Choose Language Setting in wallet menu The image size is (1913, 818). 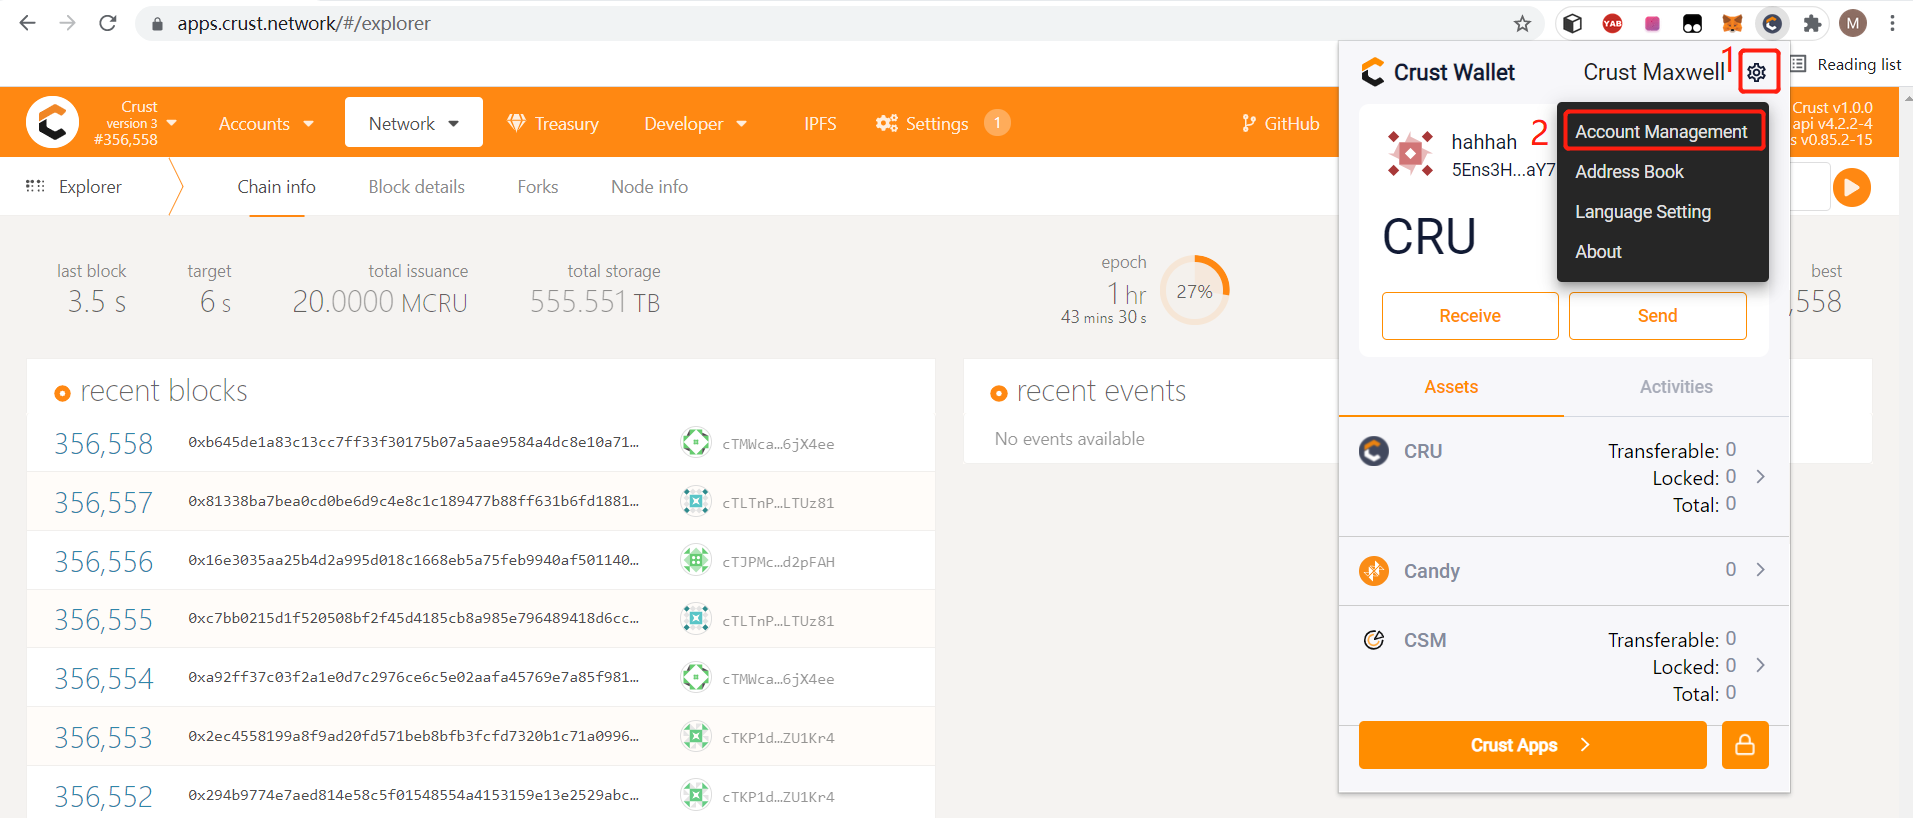pos(1643,212)
